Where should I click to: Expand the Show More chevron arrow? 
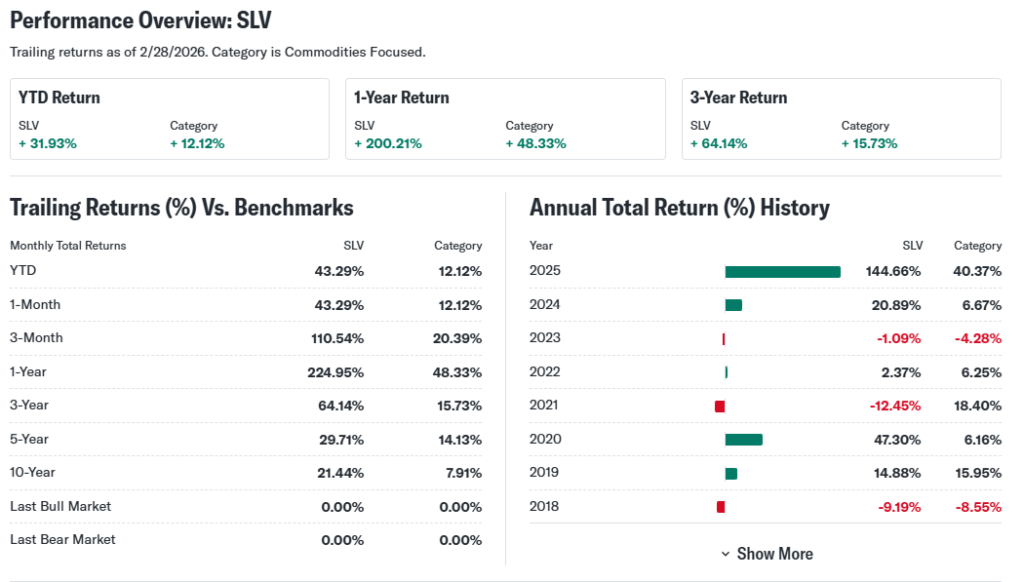pyautogui.click(x=725, y=554)
